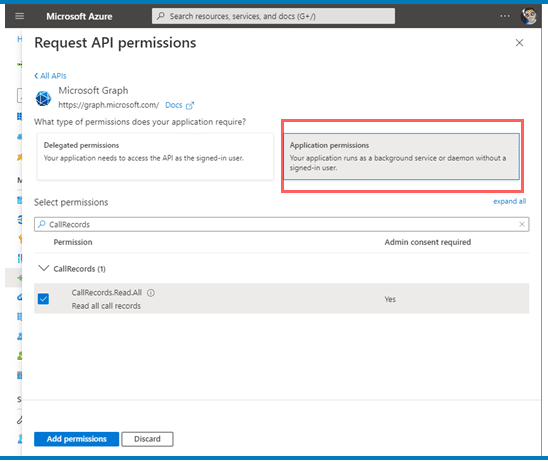Collapse the CallRecords (1) group

44,268
